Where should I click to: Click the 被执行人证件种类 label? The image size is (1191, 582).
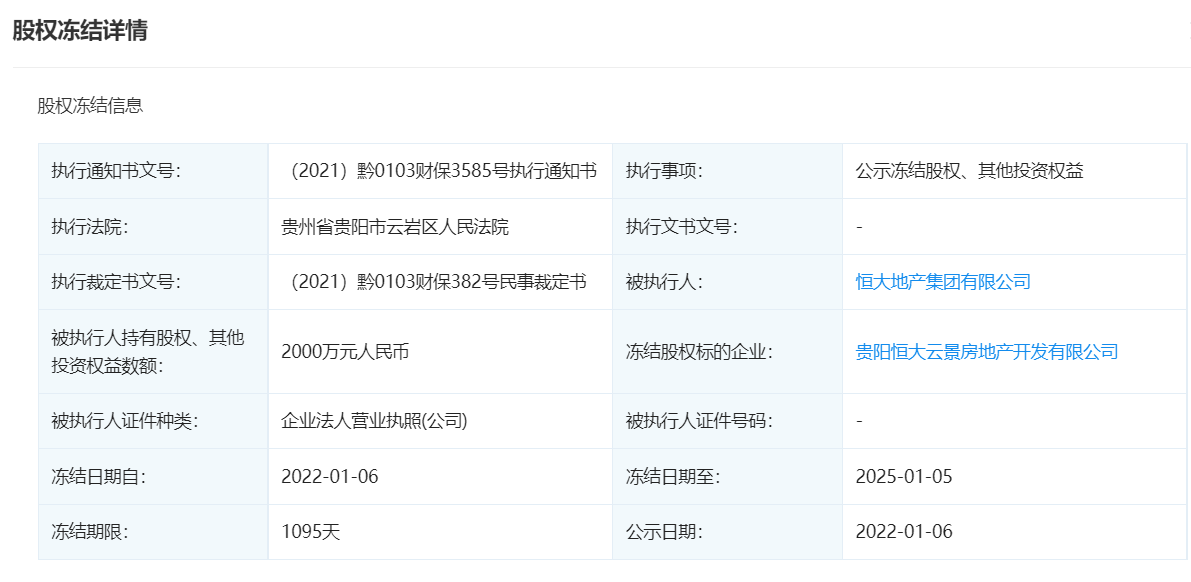click(x=125, y=421)
